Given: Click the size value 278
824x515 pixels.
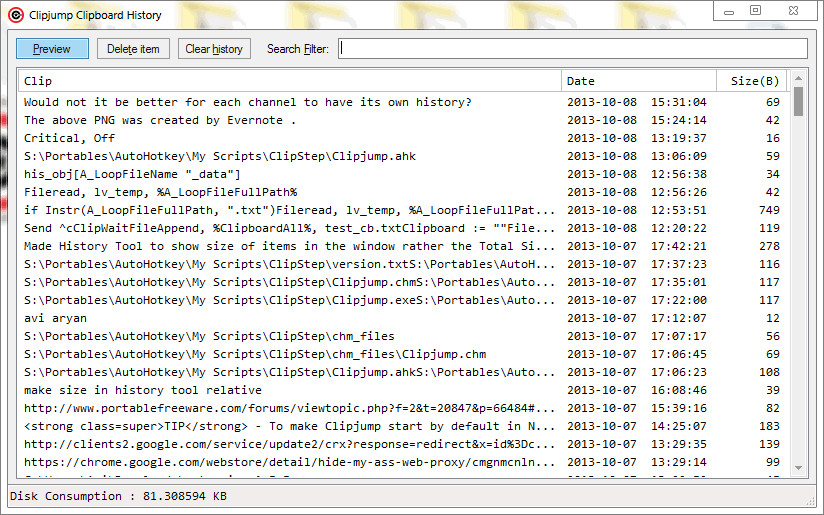Looking at the screenshot, I should 769,246.
